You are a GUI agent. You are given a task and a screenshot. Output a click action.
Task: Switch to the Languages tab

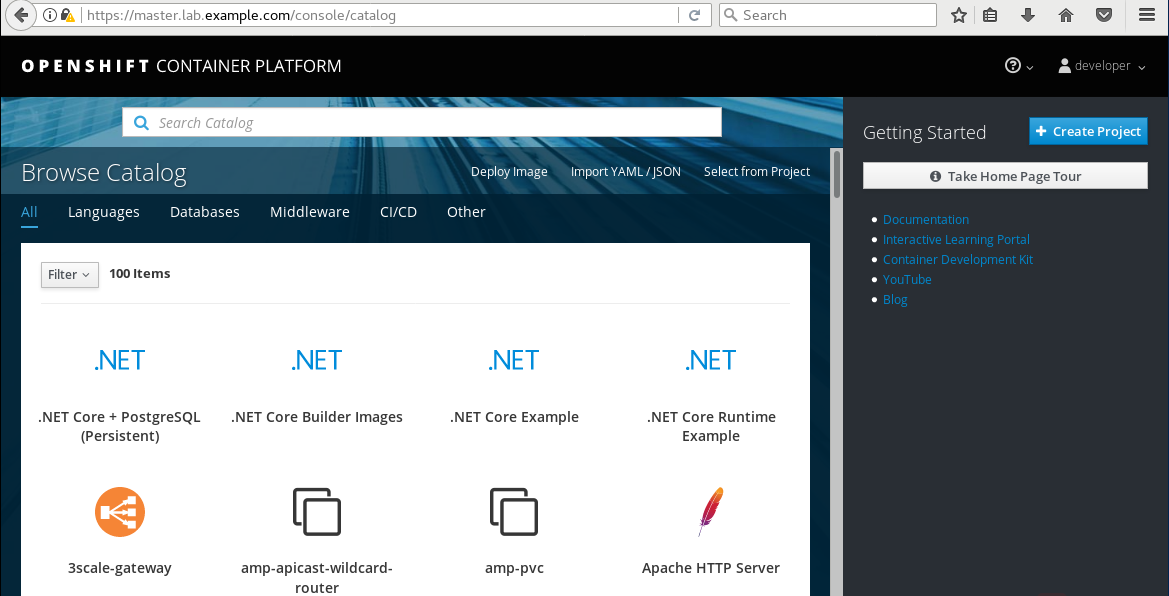point(104,212)
